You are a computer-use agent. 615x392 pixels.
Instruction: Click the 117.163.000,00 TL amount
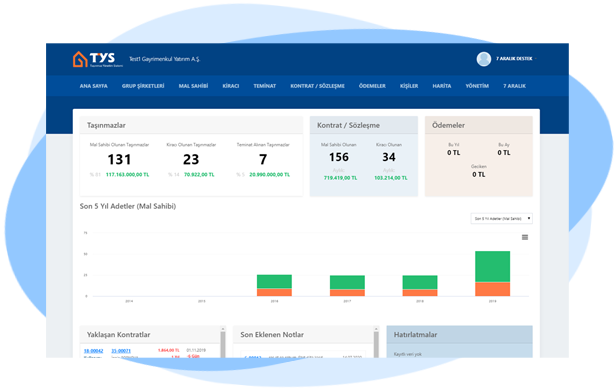(x=127, y=175)
